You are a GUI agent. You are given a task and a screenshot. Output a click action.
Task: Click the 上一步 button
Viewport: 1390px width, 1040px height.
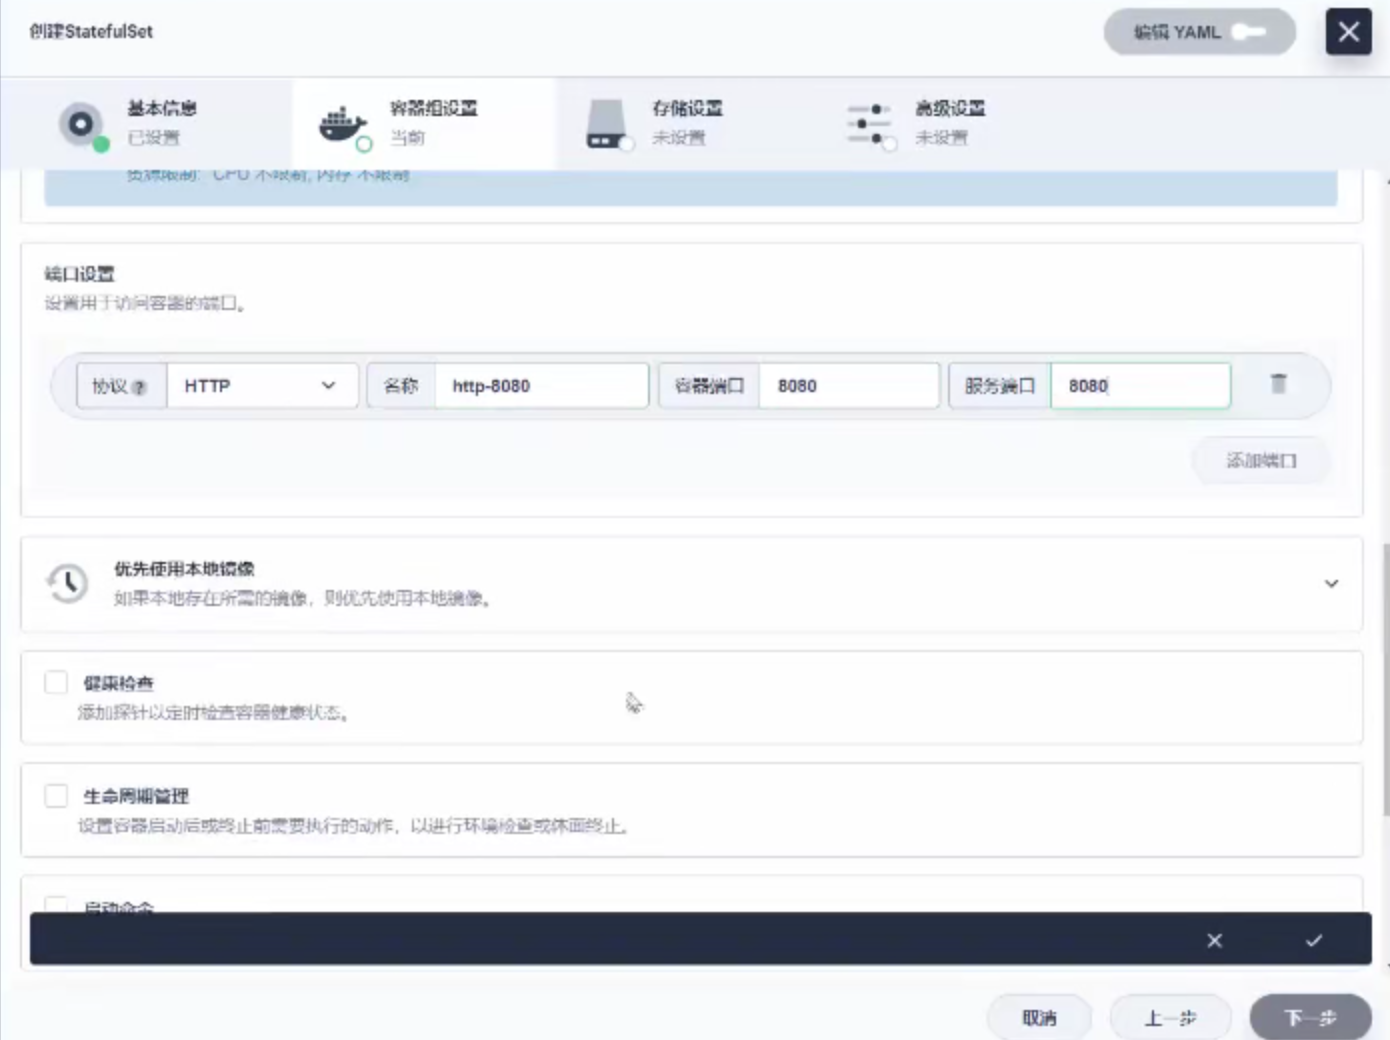(x=1170, y=1017)
